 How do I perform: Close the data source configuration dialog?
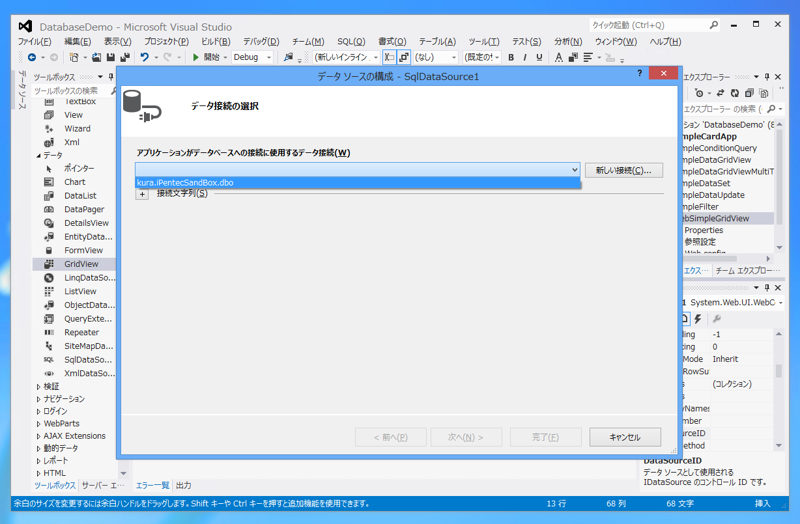tap(663, 73)
